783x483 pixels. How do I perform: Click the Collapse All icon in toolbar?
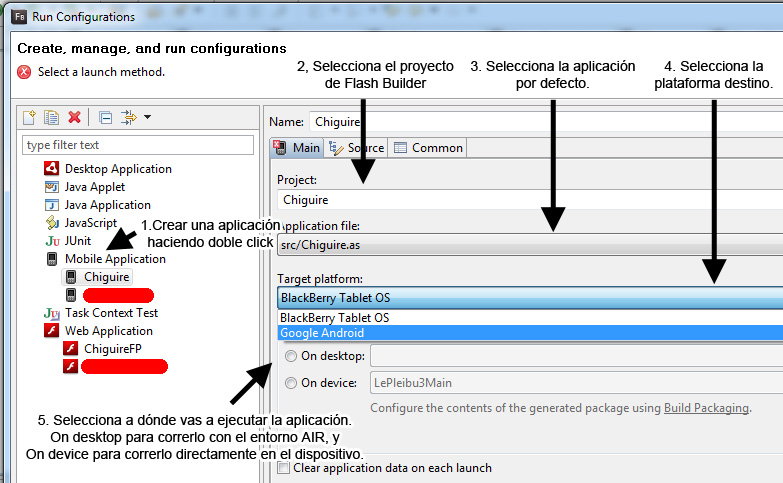tap(105, 117)
